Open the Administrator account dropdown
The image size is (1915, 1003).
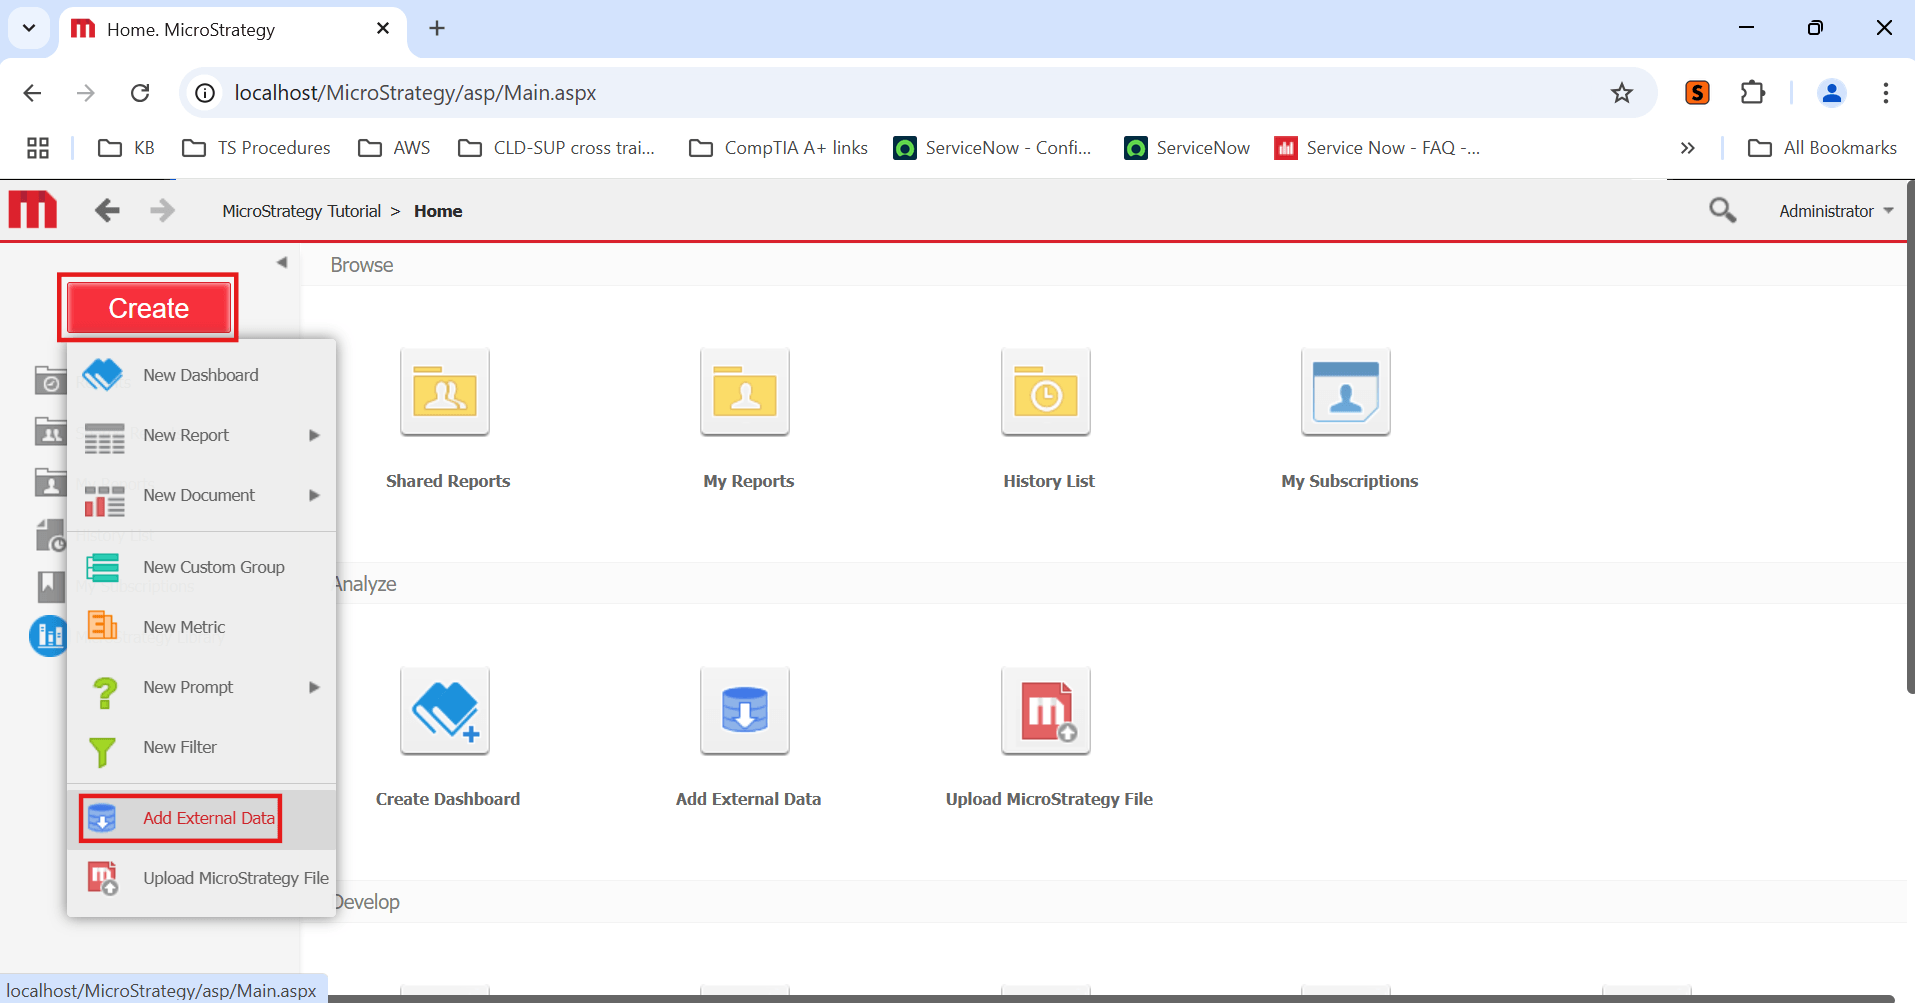pos(1835,211)
